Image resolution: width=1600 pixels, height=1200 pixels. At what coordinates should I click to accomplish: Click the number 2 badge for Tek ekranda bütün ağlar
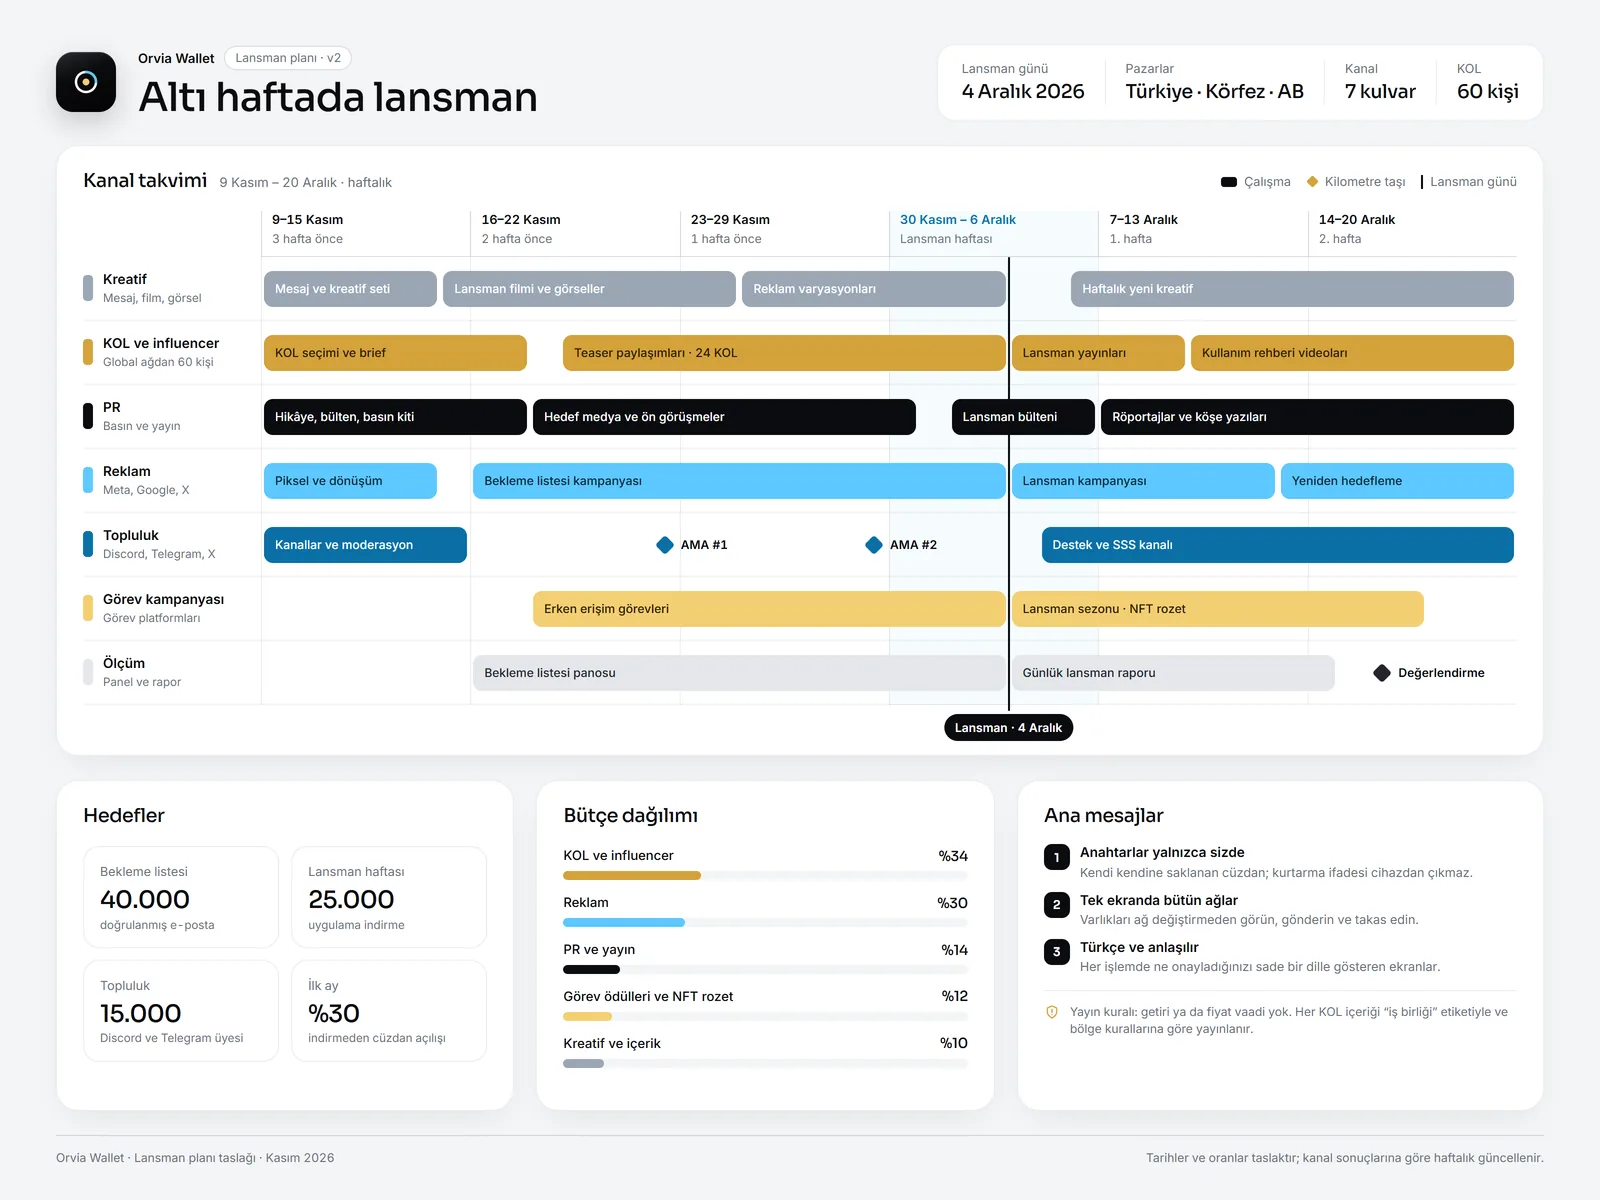[1057, 905]
